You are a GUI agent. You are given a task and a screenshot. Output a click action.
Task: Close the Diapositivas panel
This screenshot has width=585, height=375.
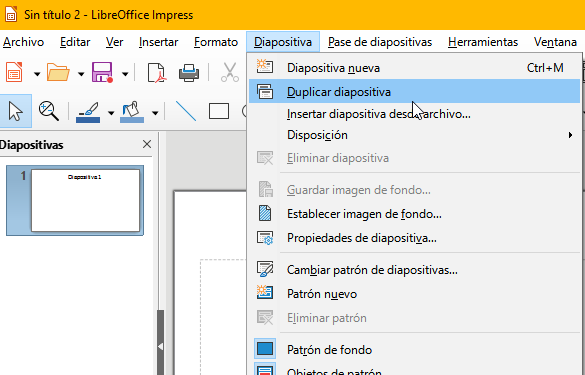coord(147,144)
